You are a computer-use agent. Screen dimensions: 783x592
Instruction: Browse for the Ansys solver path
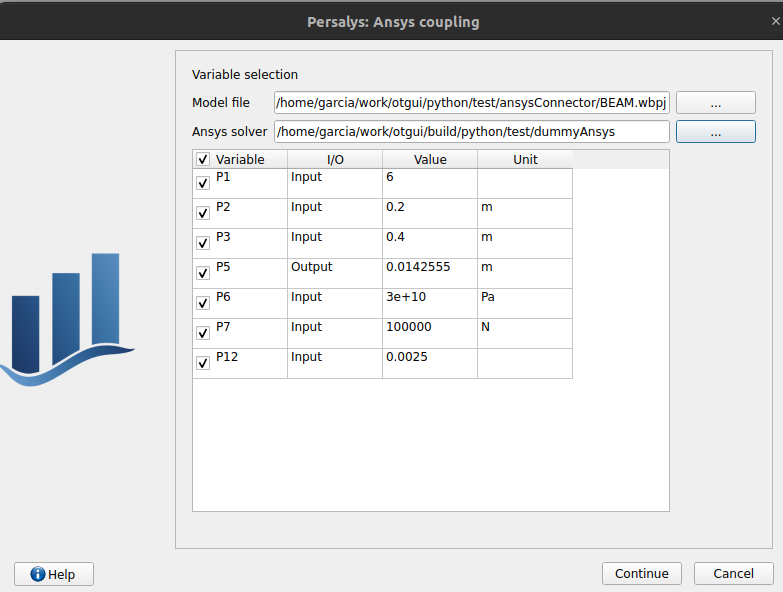715,132
